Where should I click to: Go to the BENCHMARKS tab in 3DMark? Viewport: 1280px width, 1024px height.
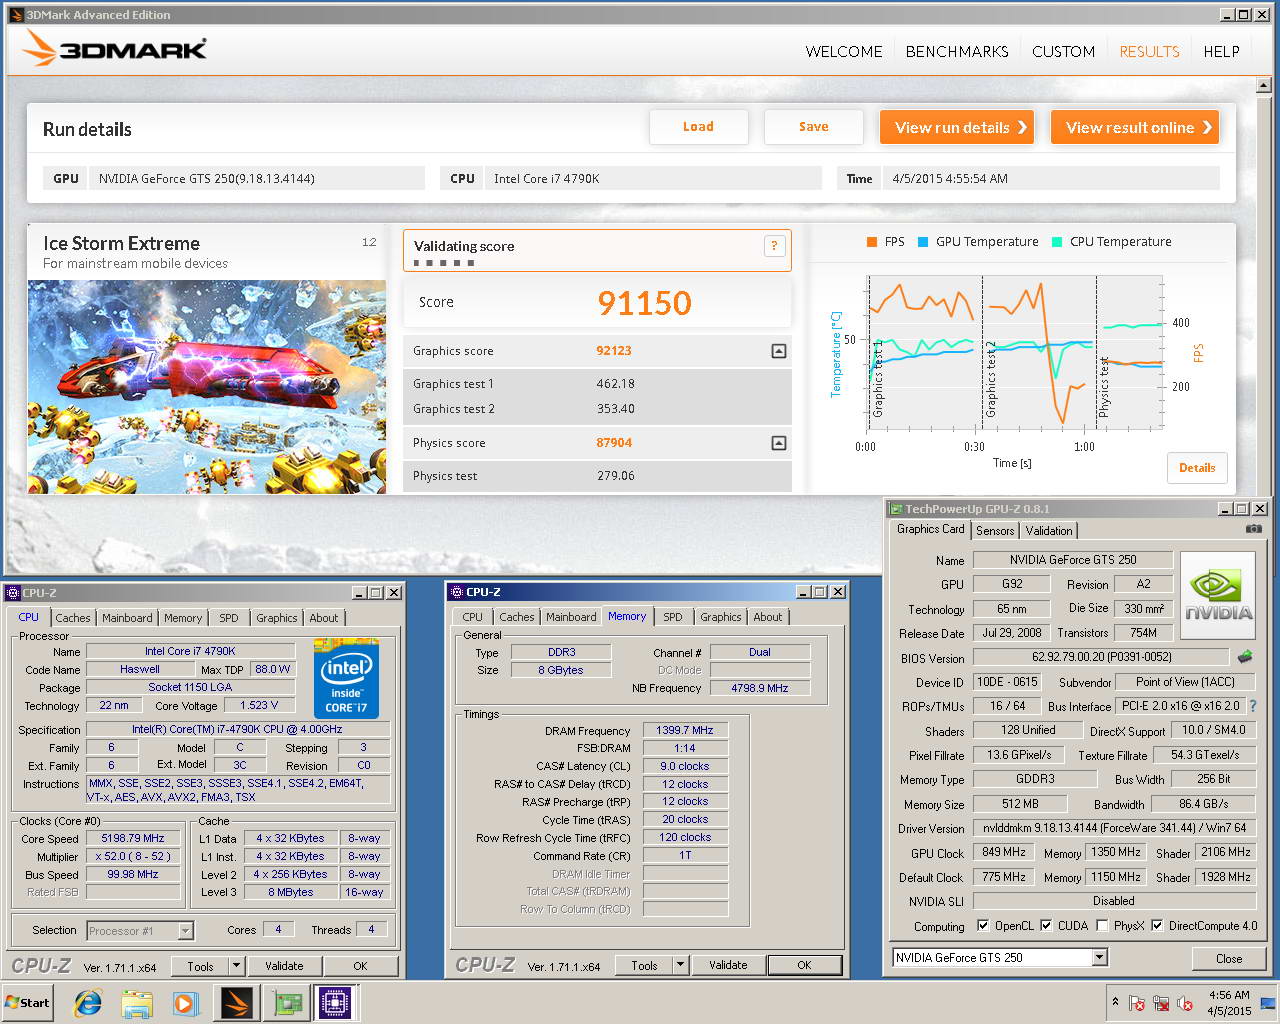(x=957, y=52)
